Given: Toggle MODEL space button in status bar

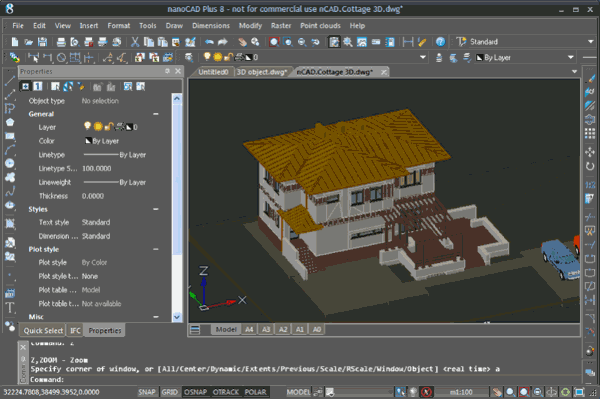Looking at the screenshot, I should pos(298,392).
